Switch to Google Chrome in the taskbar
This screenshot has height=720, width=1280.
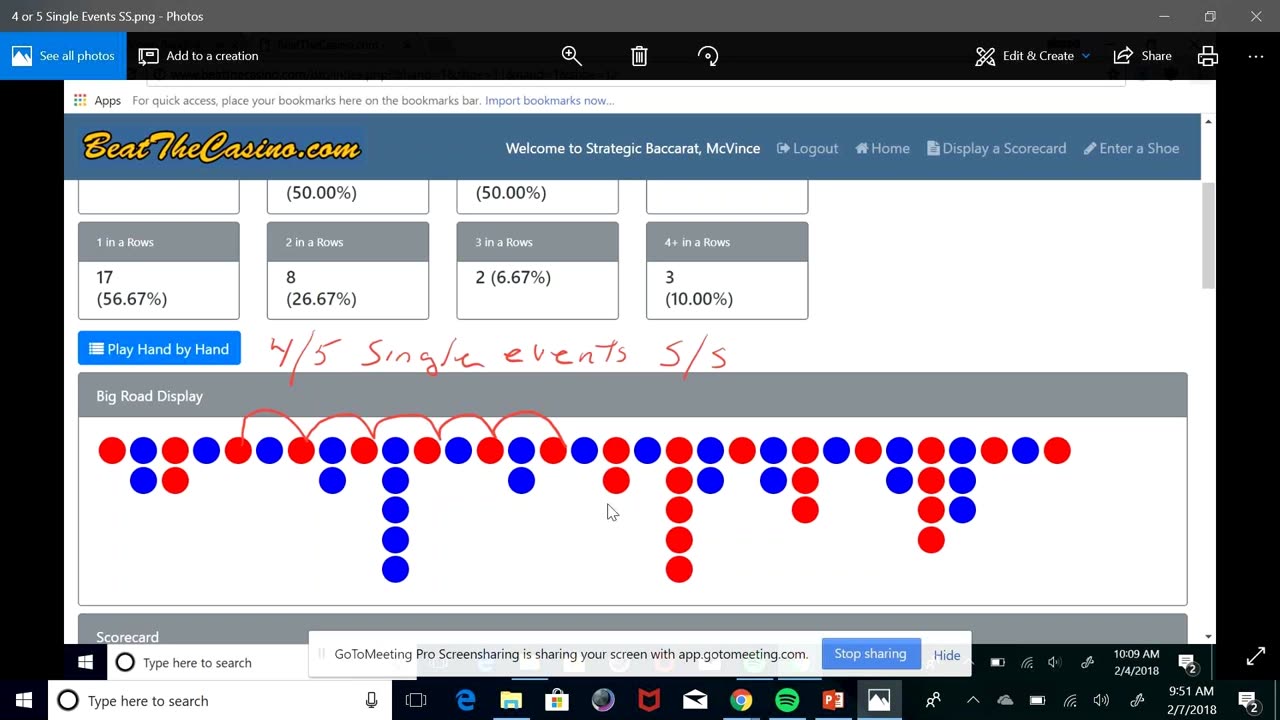(x=741, y=700)
